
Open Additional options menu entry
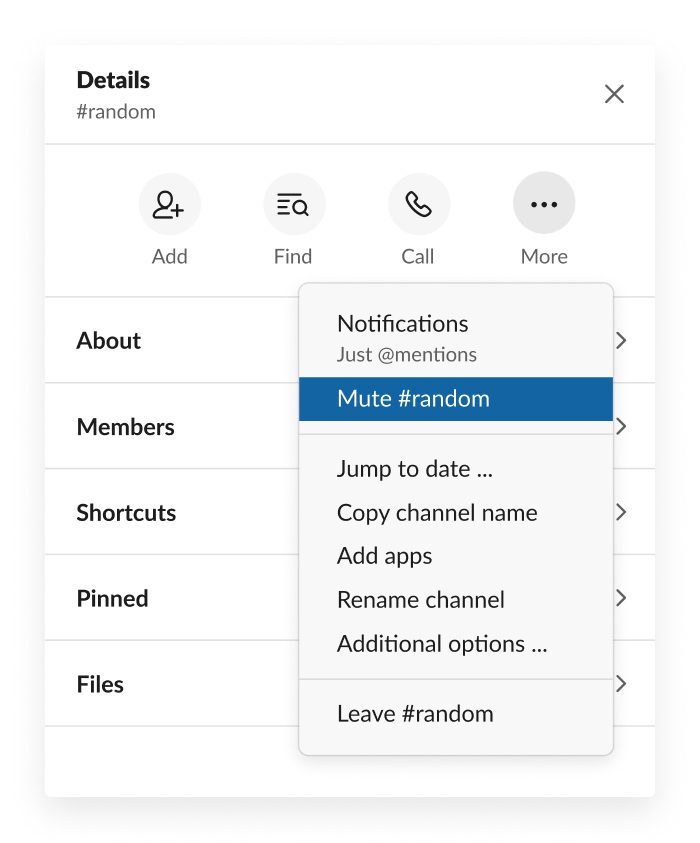(x=441, y=644)
